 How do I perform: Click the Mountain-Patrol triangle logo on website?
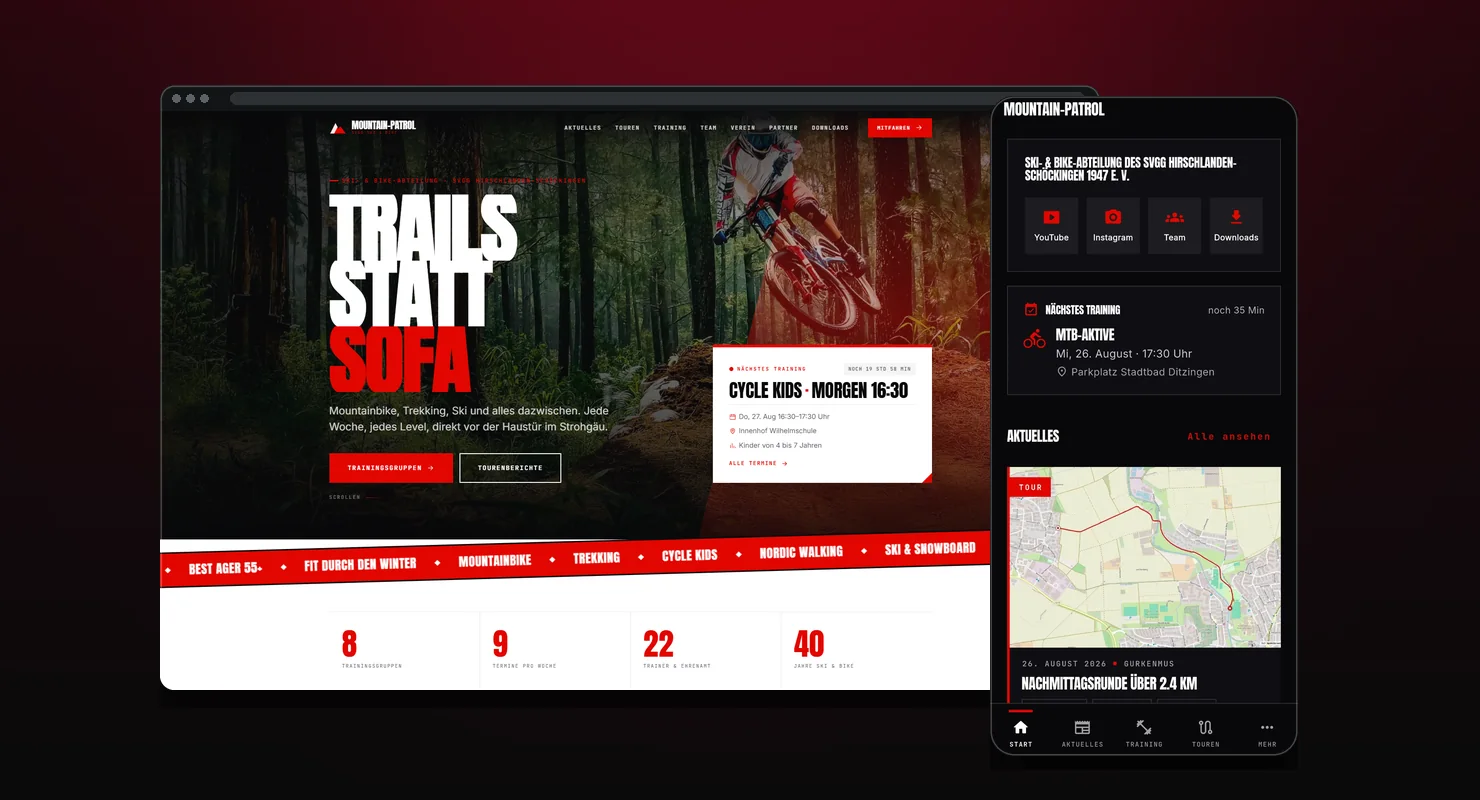click(338, 127)
